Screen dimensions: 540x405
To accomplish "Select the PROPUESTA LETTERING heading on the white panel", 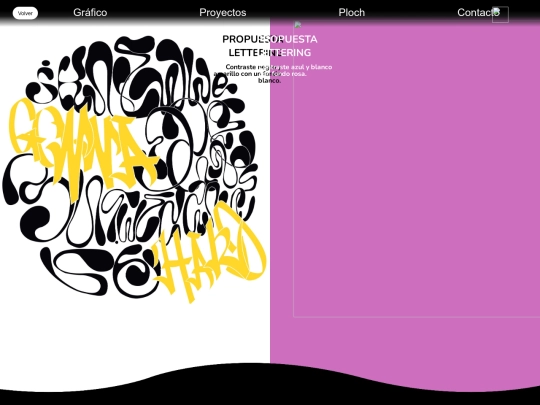I will (252, 46).
